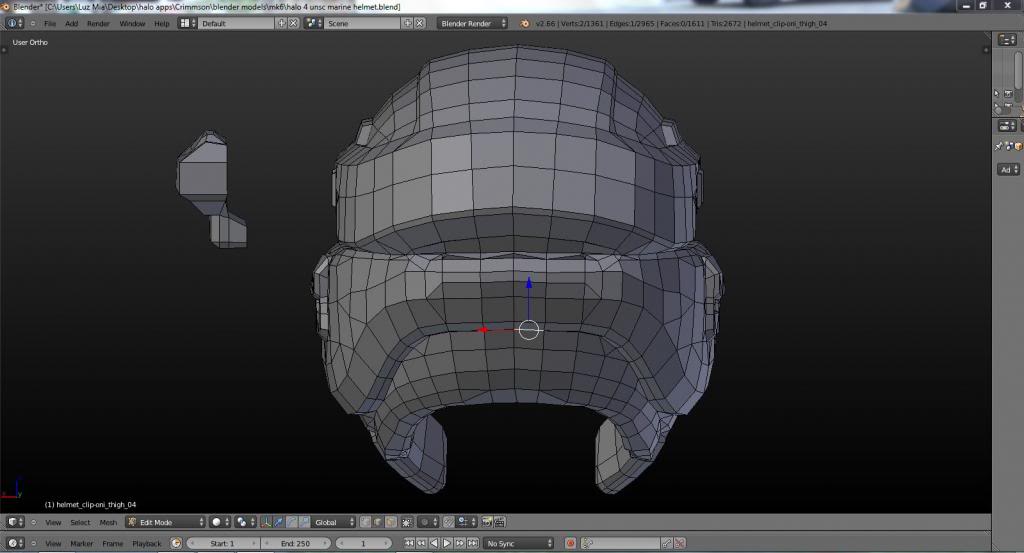The width and height of the screenshot is (1024, 553).
Task: Select vertex select mode
Action: click(367, 522)
